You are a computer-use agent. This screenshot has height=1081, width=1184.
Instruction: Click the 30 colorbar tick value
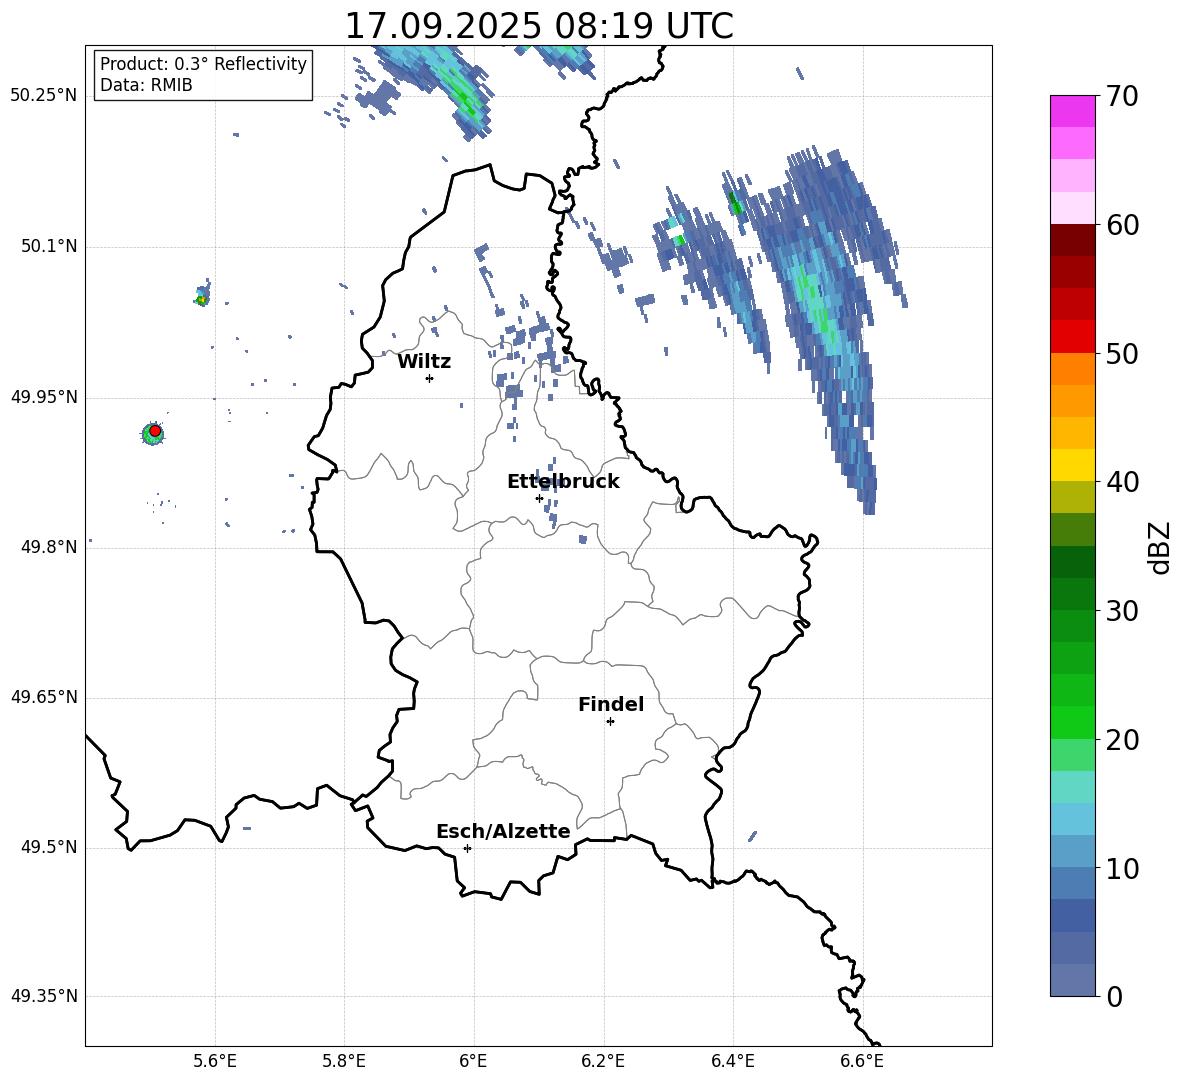pos(1122,611)
